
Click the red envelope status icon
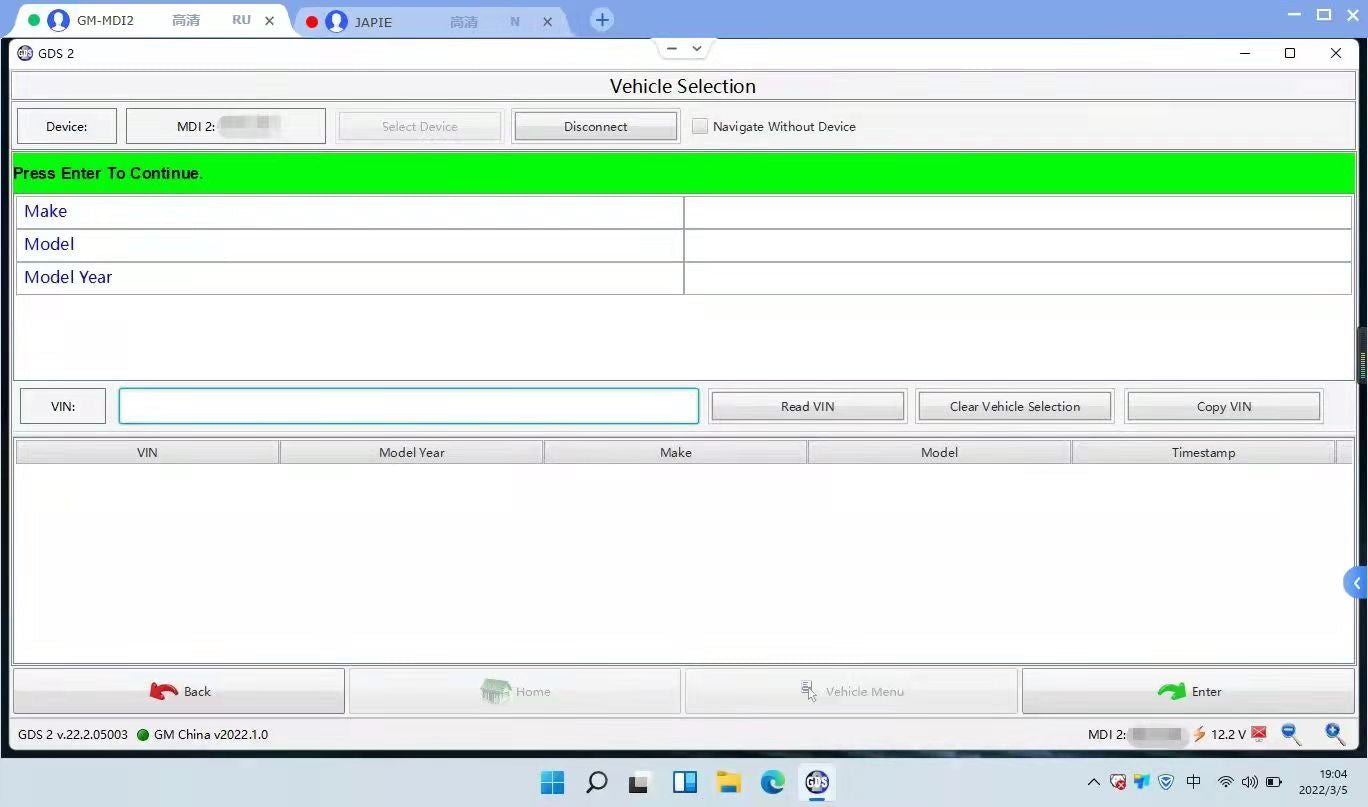(1259, 734)
